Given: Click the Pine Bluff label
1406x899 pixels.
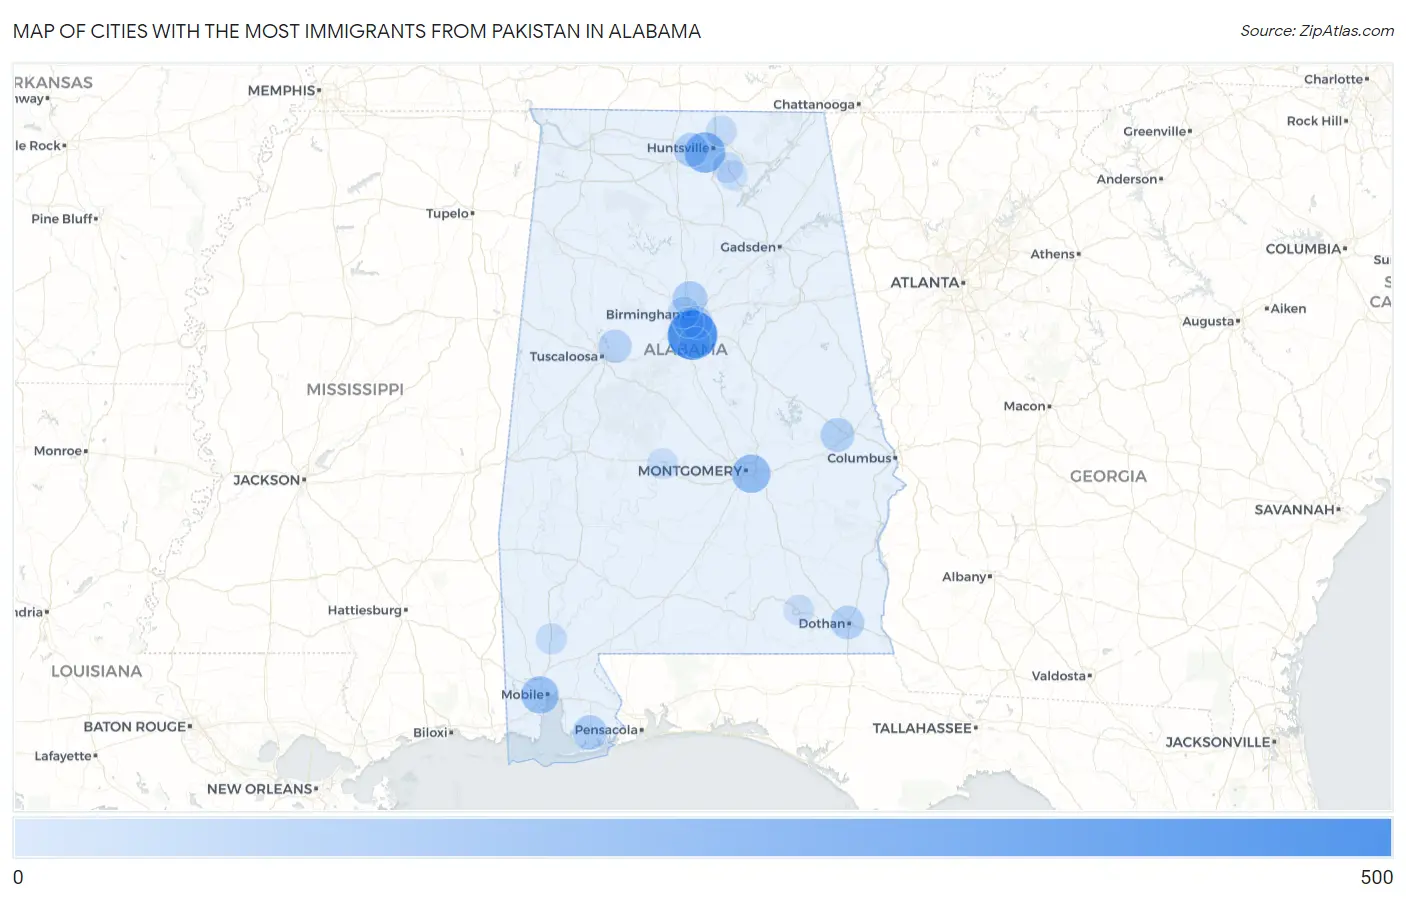Looking at the screenshot, I should click(62, 219).
